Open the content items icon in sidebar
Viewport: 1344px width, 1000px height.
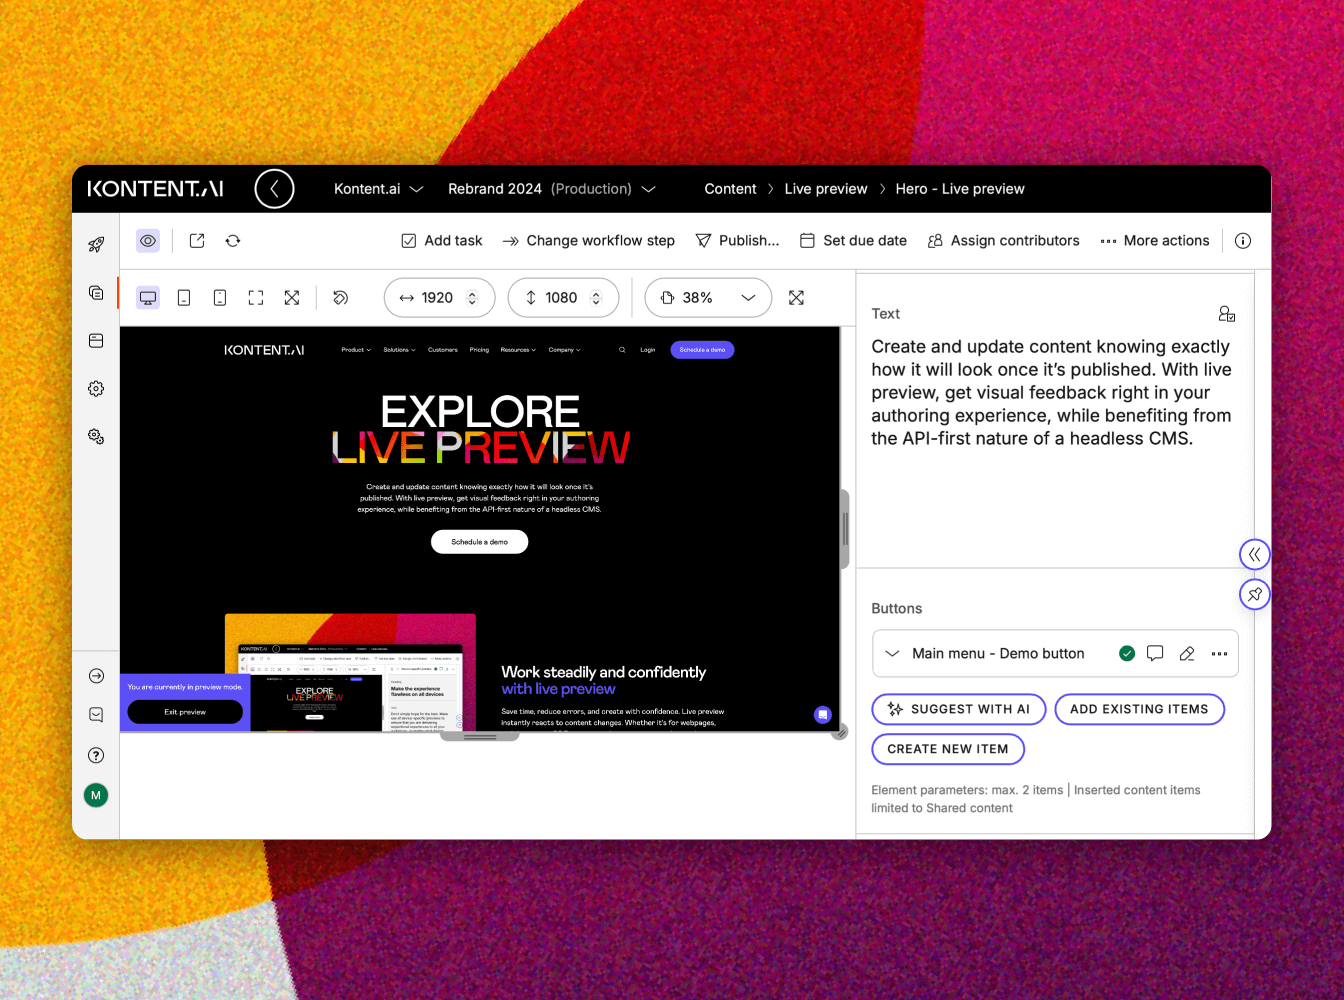pyautogui.click(x=96, y=293)
